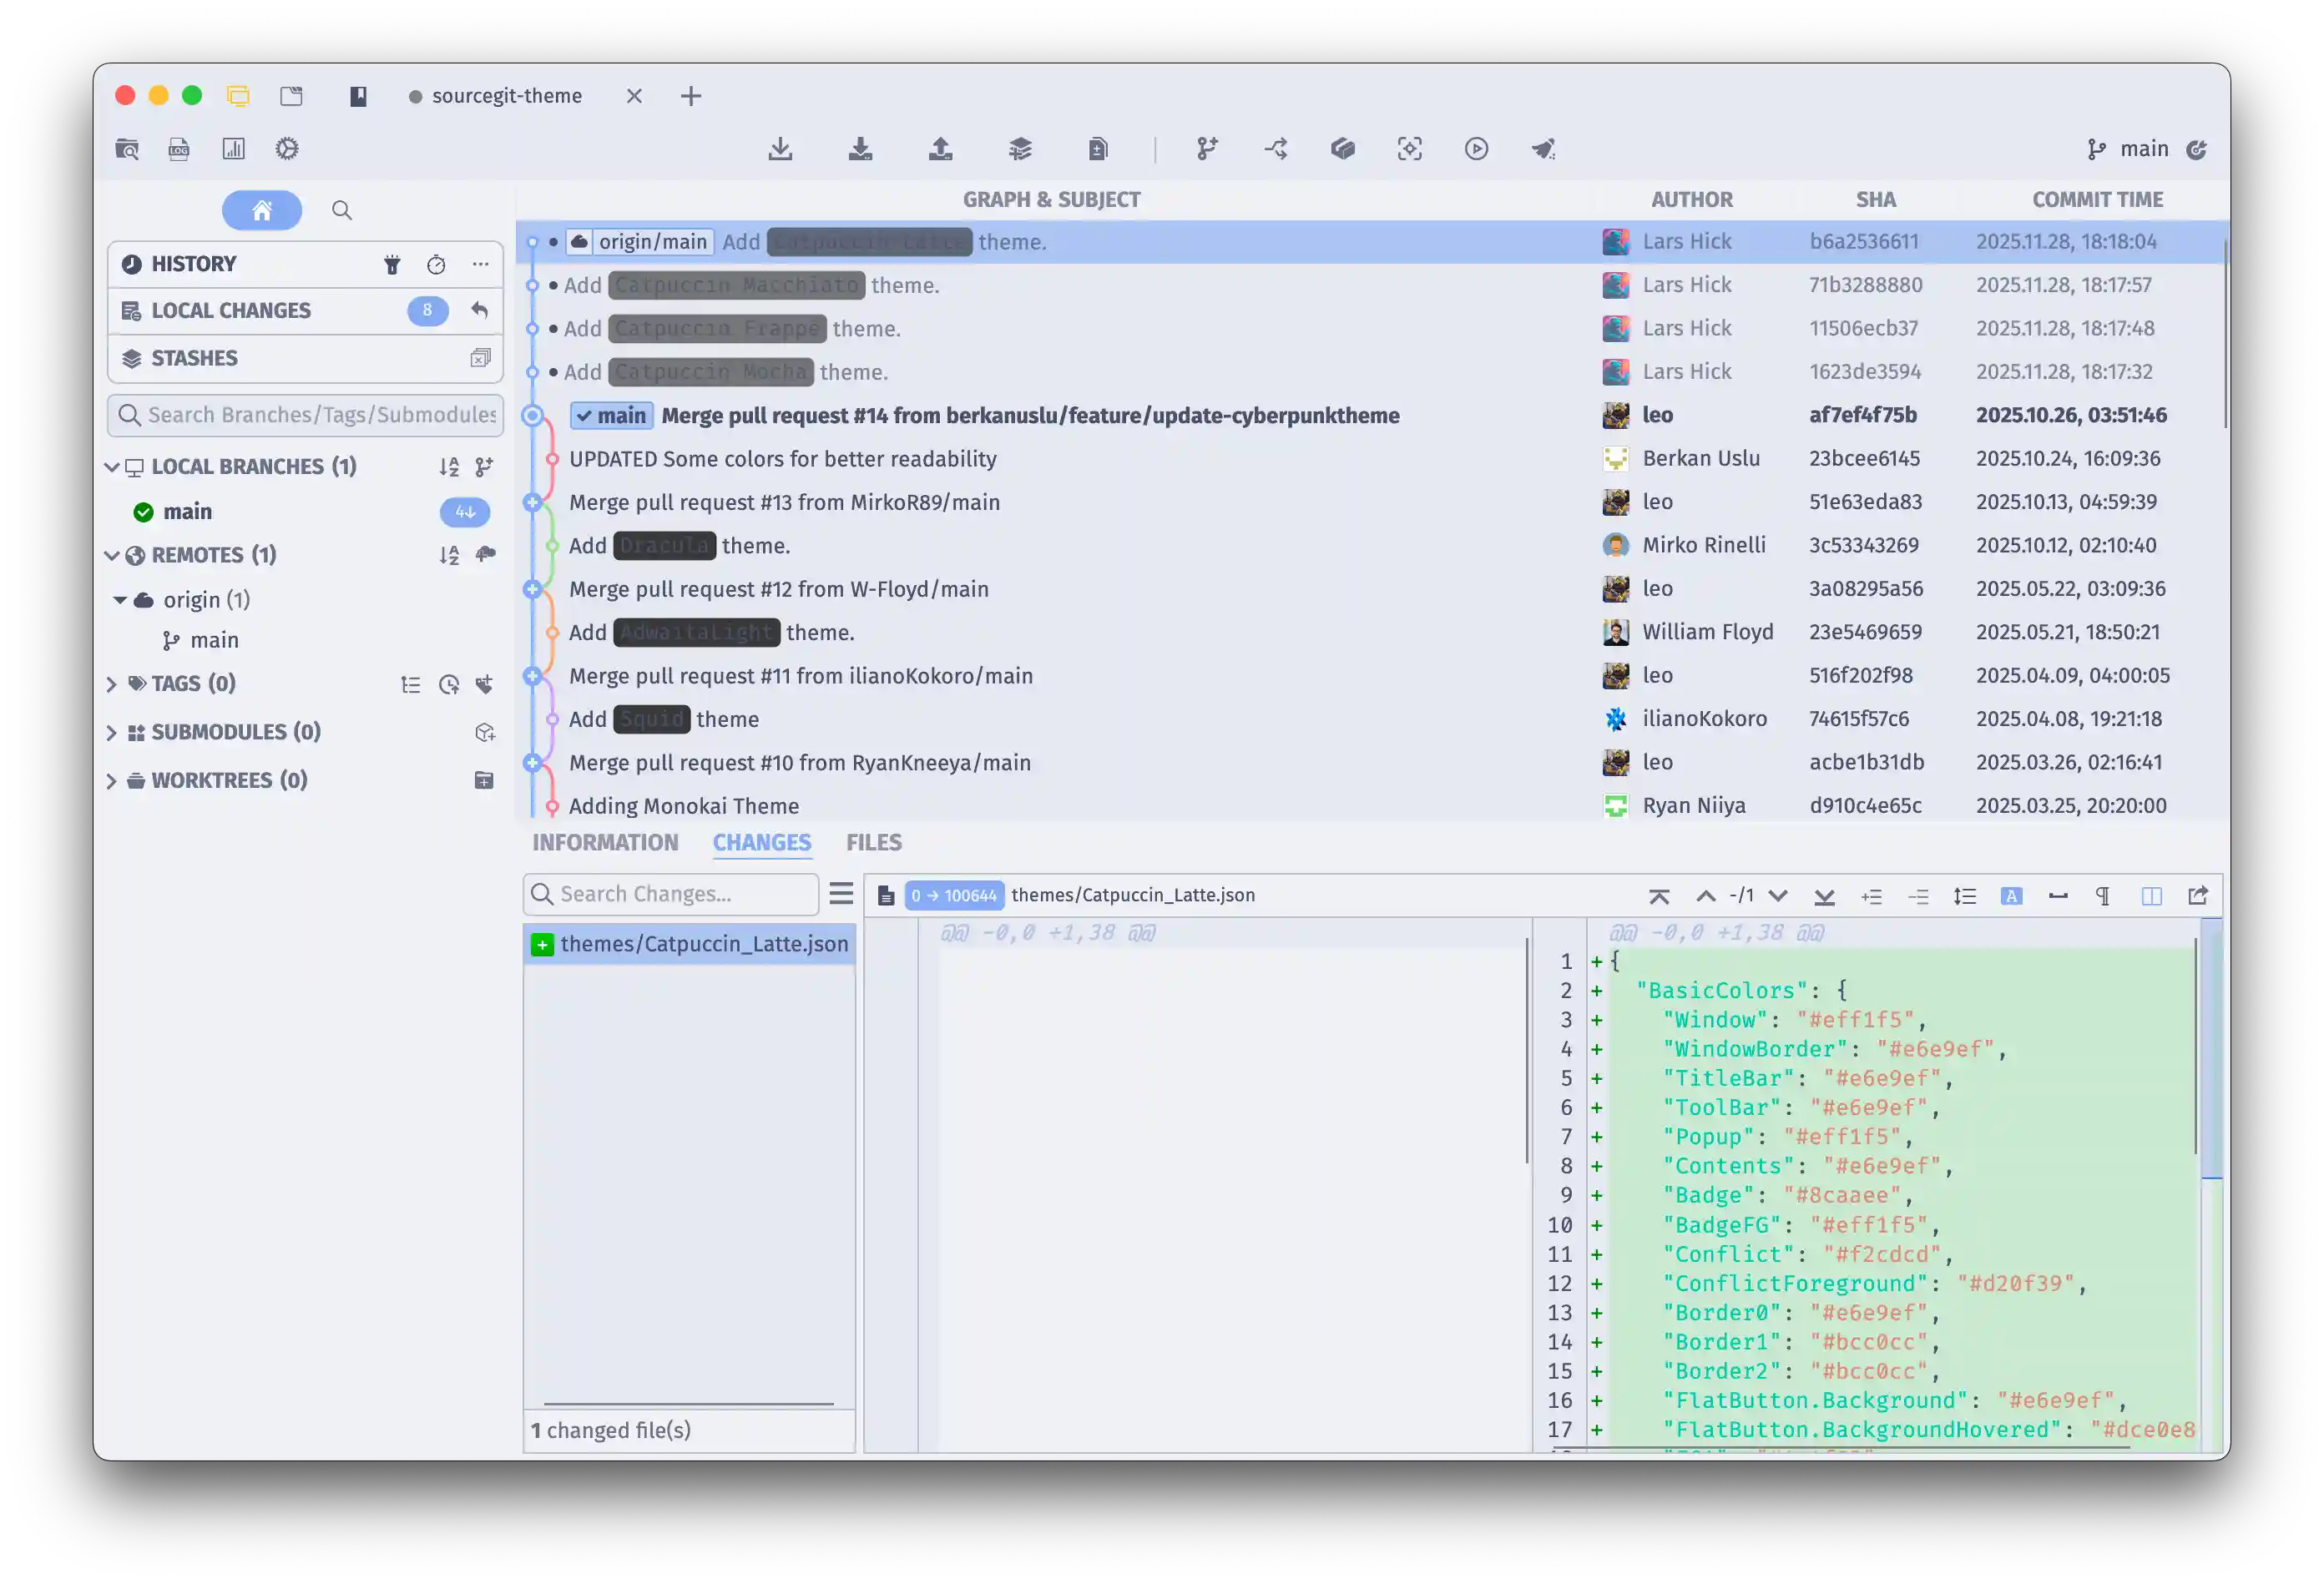The height and width of the screenshot is (1584, 2324).
Task: Open the repository statistics icon
Action: (x=233, y=149)
